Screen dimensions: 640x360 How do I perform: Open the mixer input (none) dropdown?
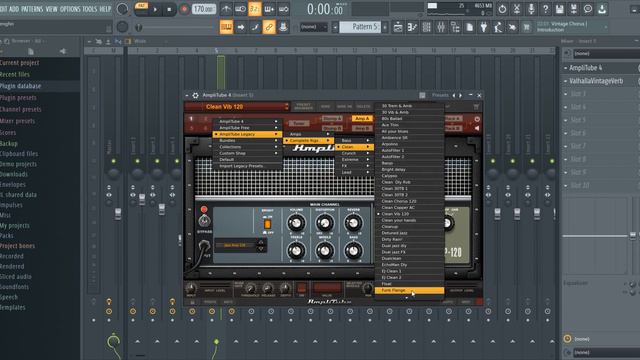coord(606,53)
